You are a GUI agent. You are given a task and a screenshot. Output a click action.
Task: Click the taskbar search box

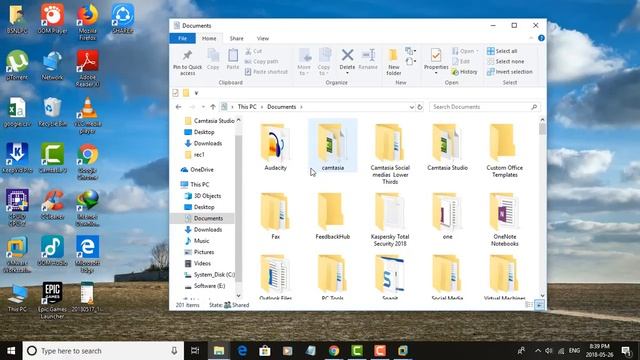pos(102,351)
